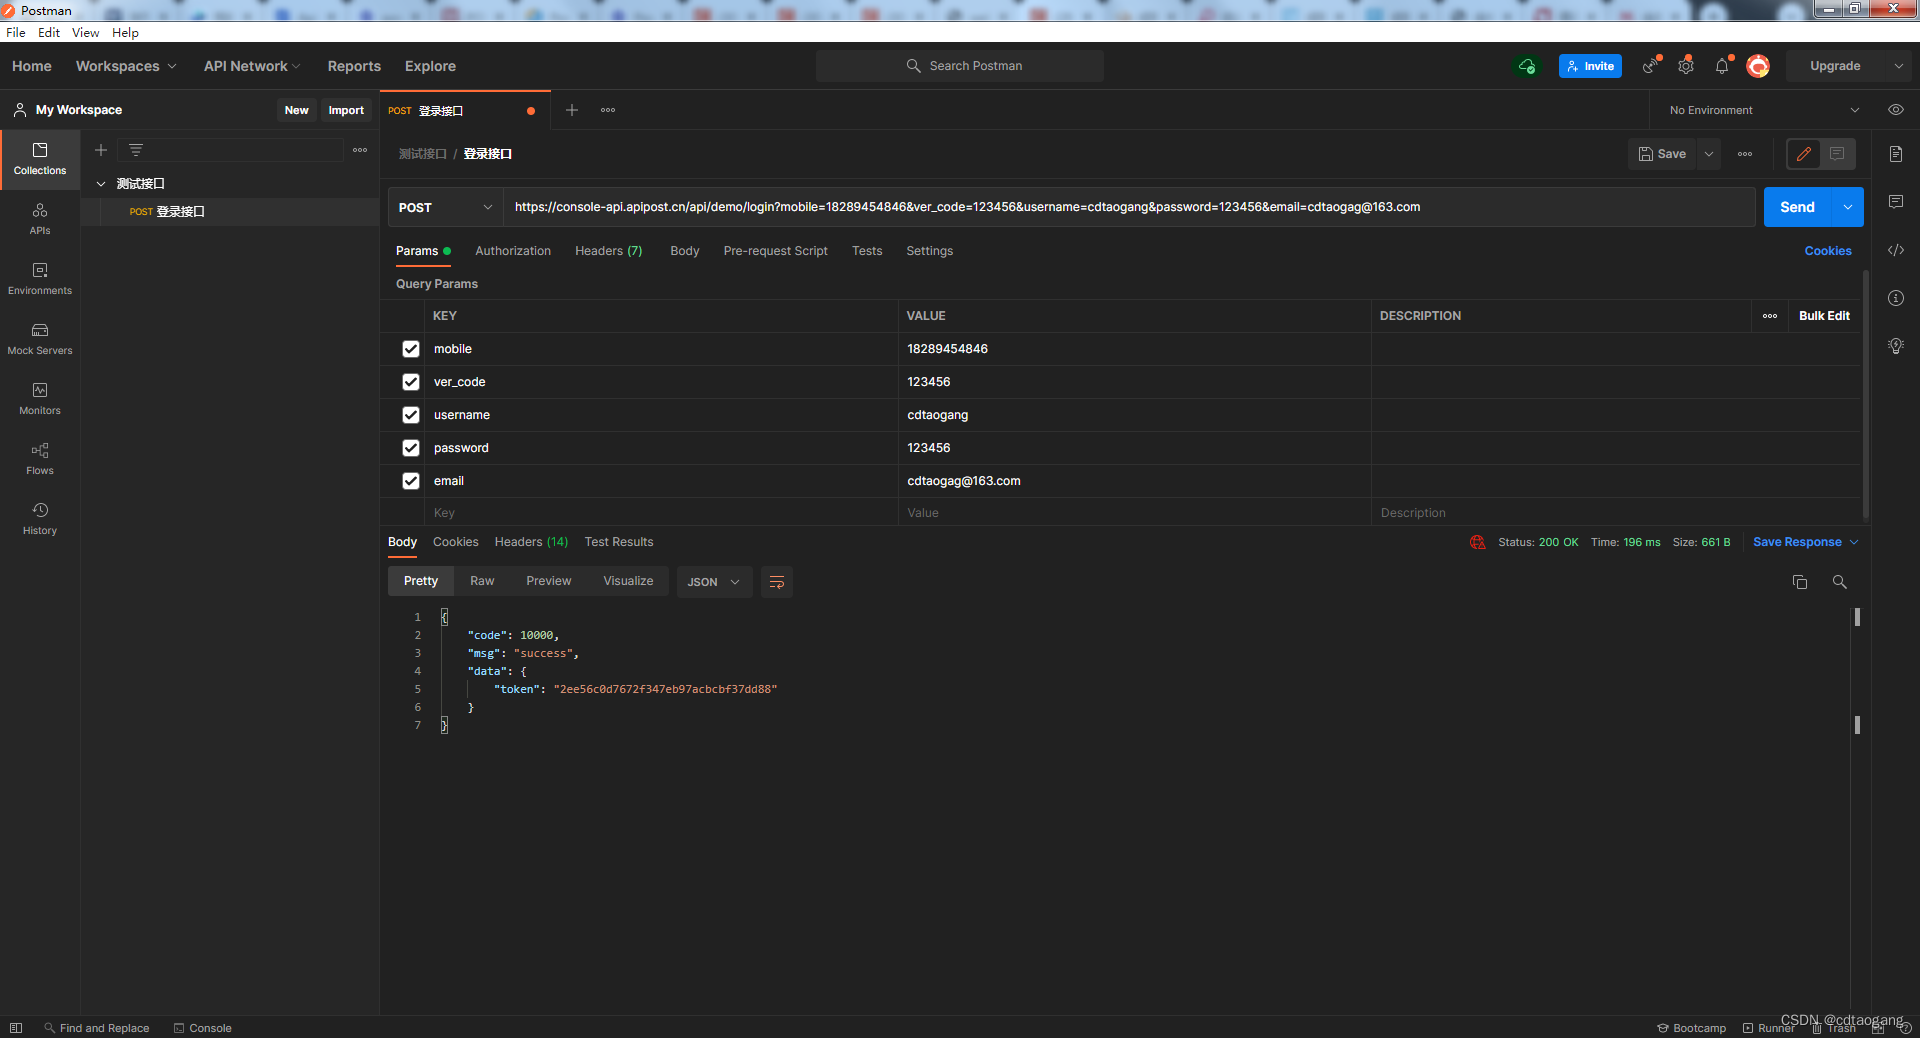
Task: Create a new collection with plus icon
Action: (101, 150)
